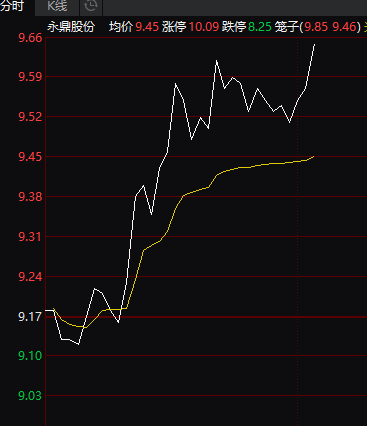Image resolution: width=367 pixels, height=426 pixels.
Task: Click the 9.38 price axis label
Action: click(30, 197)
